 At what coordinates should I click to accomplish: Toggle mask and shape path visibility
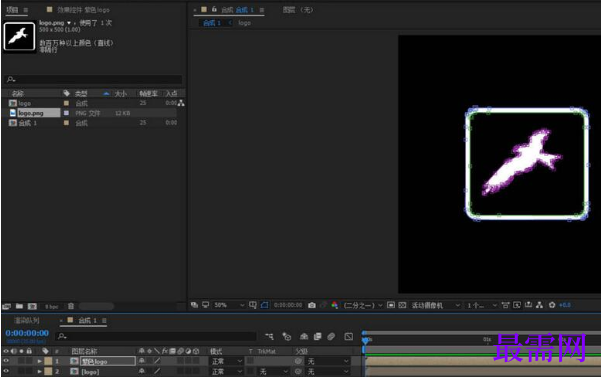tap(264, 305)
